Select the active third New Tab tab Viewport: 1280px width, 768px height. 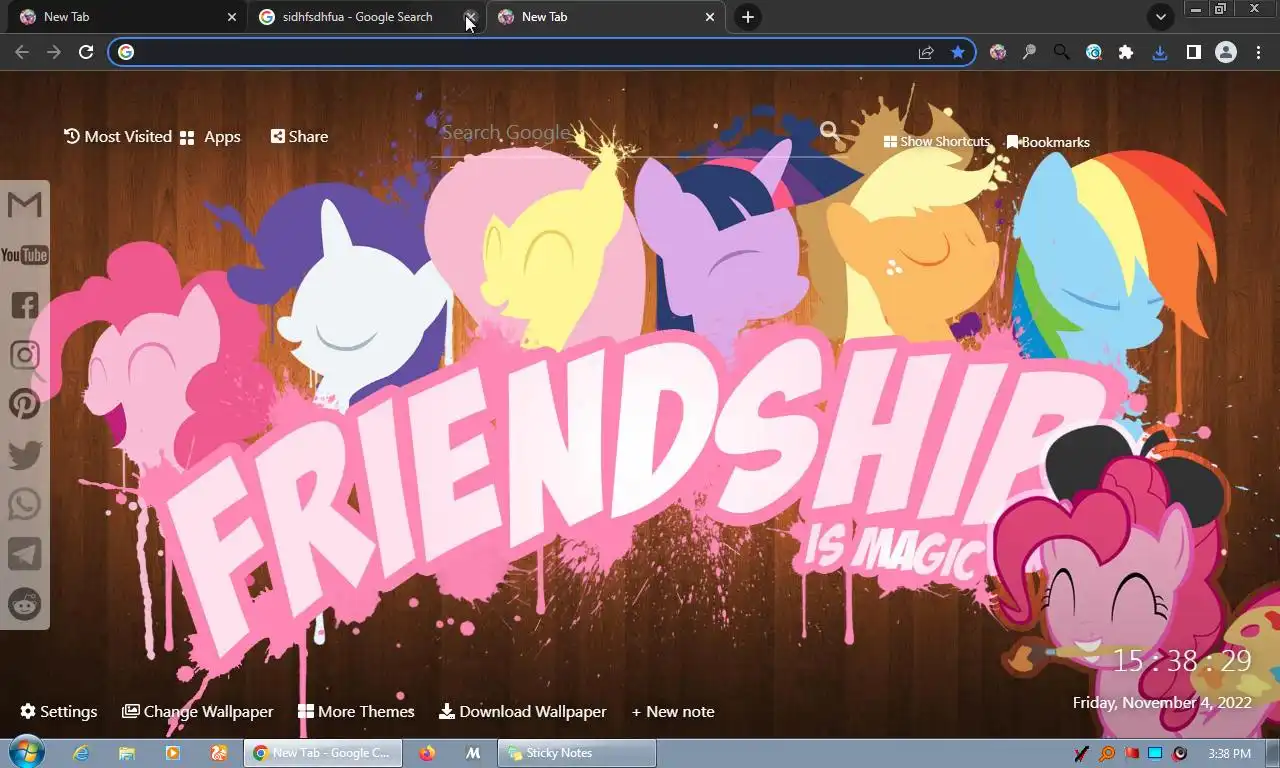coord(605,17)
